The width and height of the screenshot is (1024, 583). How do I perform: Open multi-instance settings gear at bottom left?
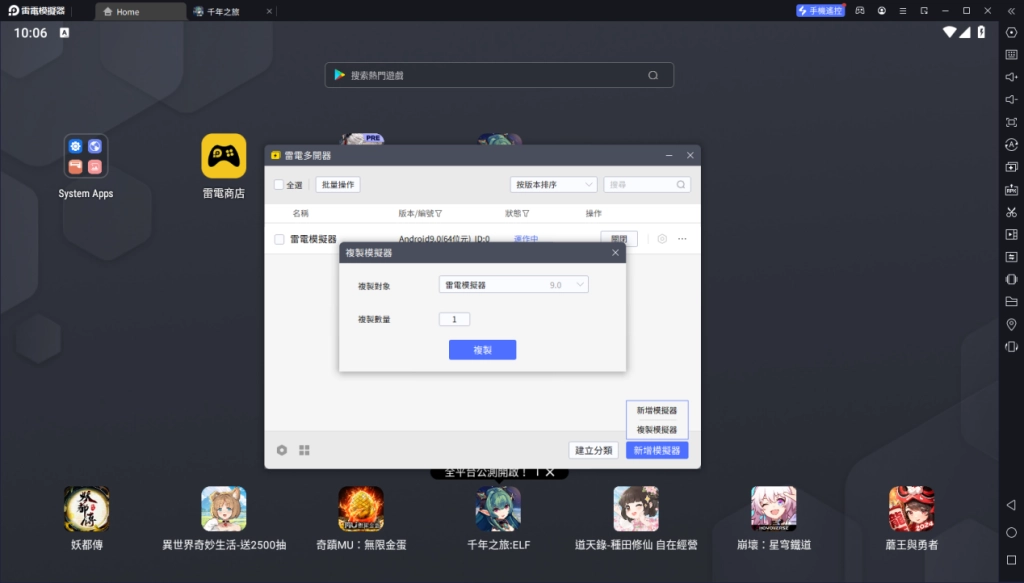[x=282, y=450]
